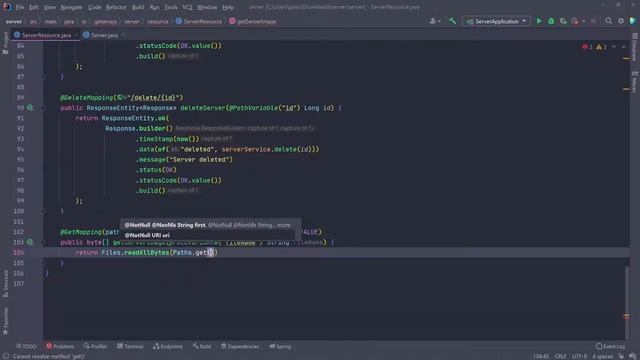Open the Problems tool window
This screenshot has height=360, width=640.
click(60, 346)
